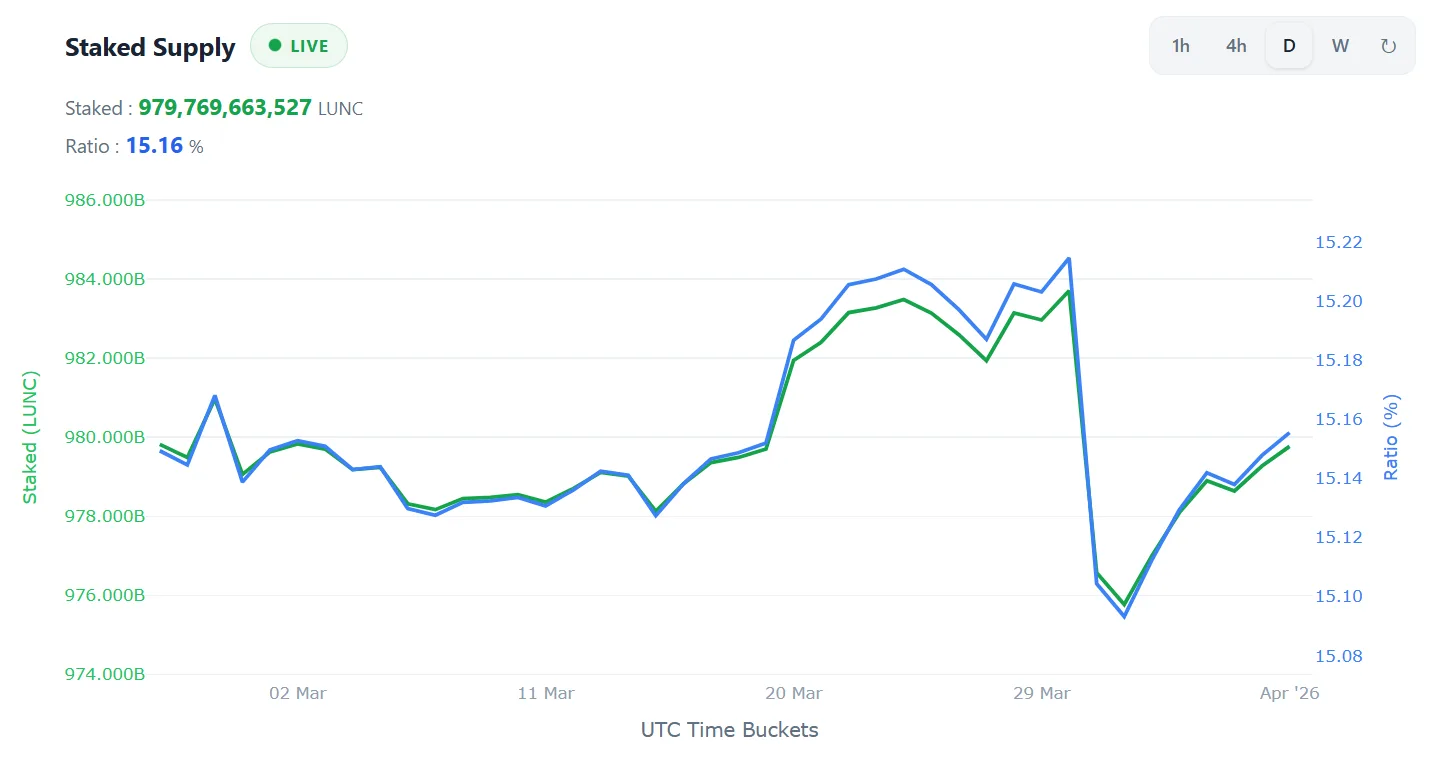Click the Apr '26 date tick
The width and height of the screenshot is (1430, 759).
tap(1289, 693)
